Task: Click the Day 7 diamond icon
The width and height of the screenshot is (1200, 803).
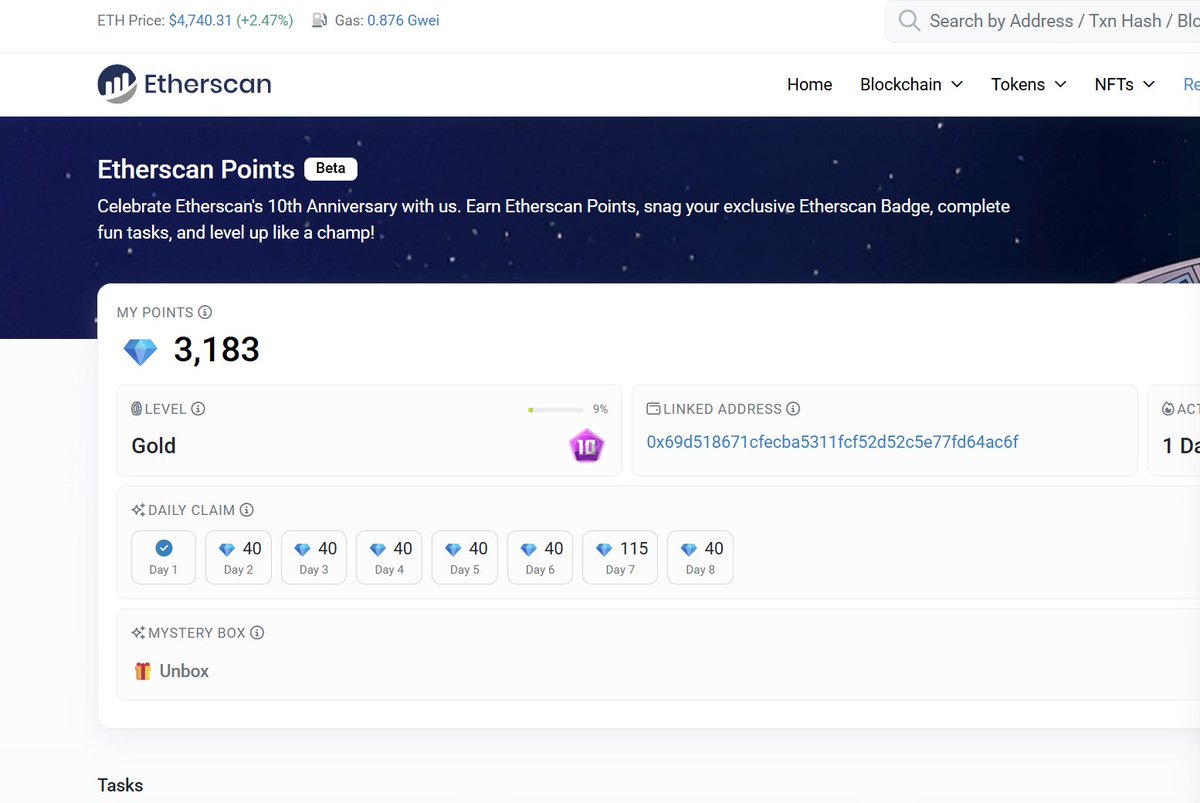Action: pos(604,549)
